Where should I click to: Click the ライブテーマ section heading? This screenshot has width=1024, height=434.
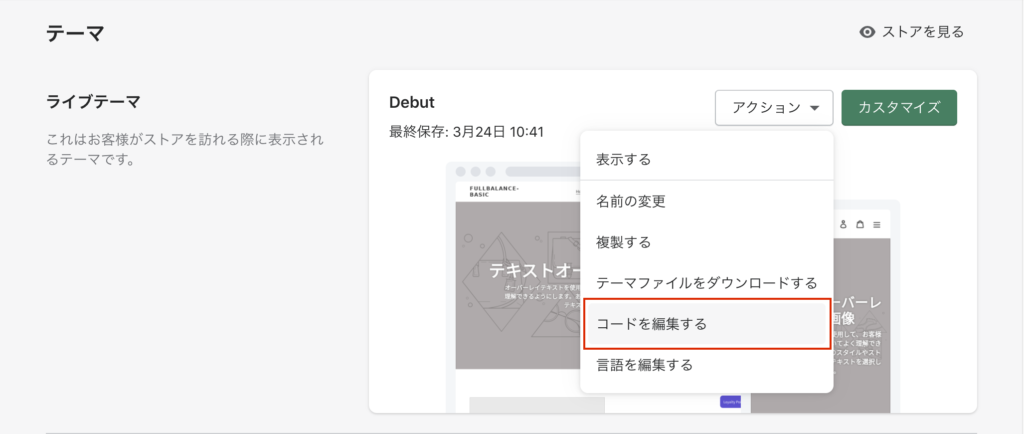click(x=93, y=102)
